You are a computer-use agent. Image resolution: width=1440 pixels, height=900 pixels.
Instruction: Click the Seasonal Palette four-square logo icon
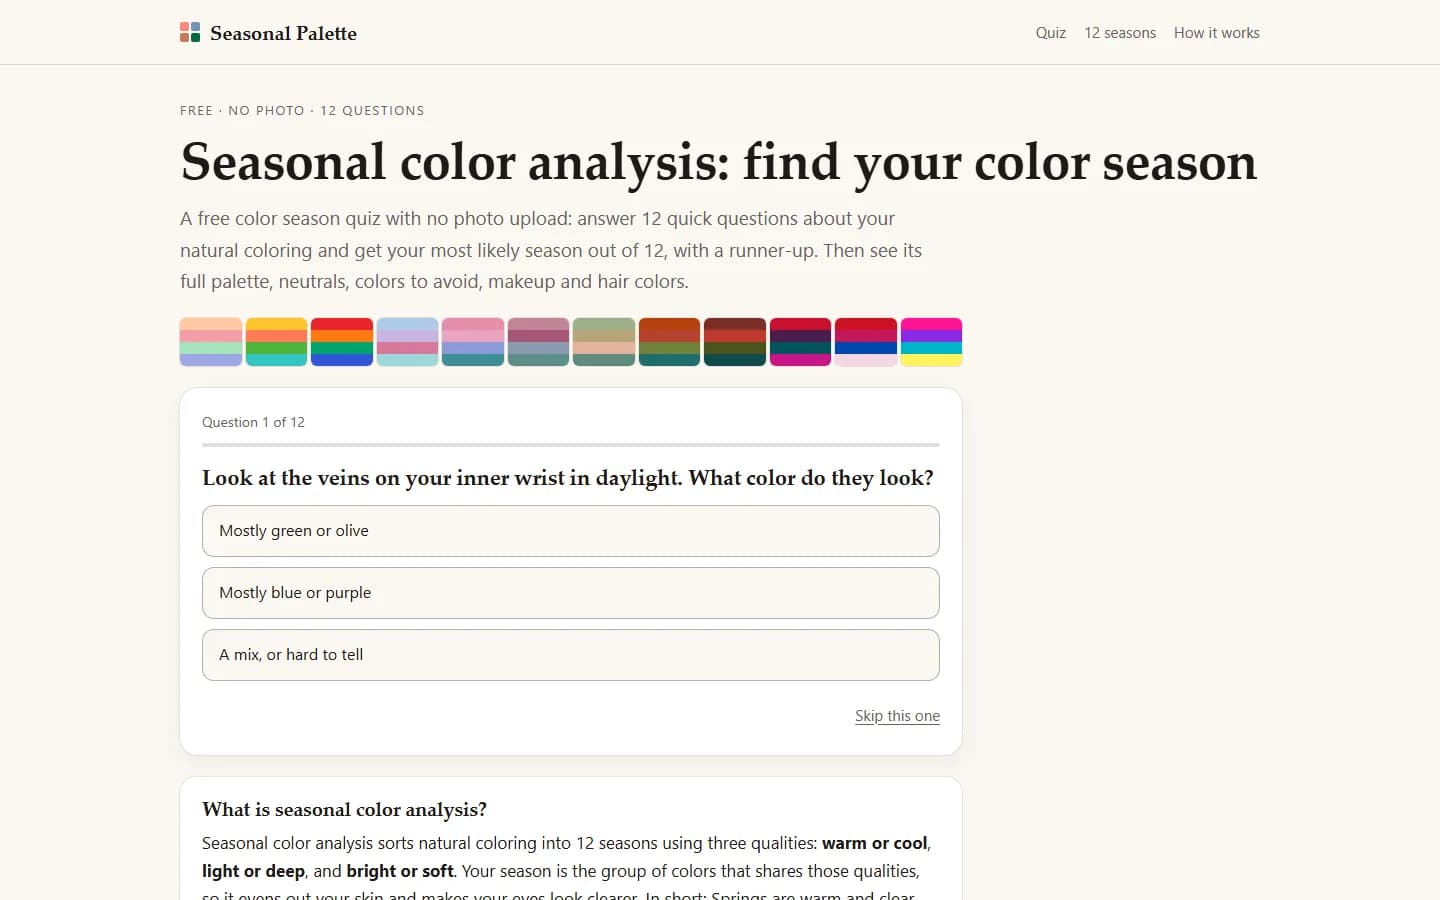[190, 33]
